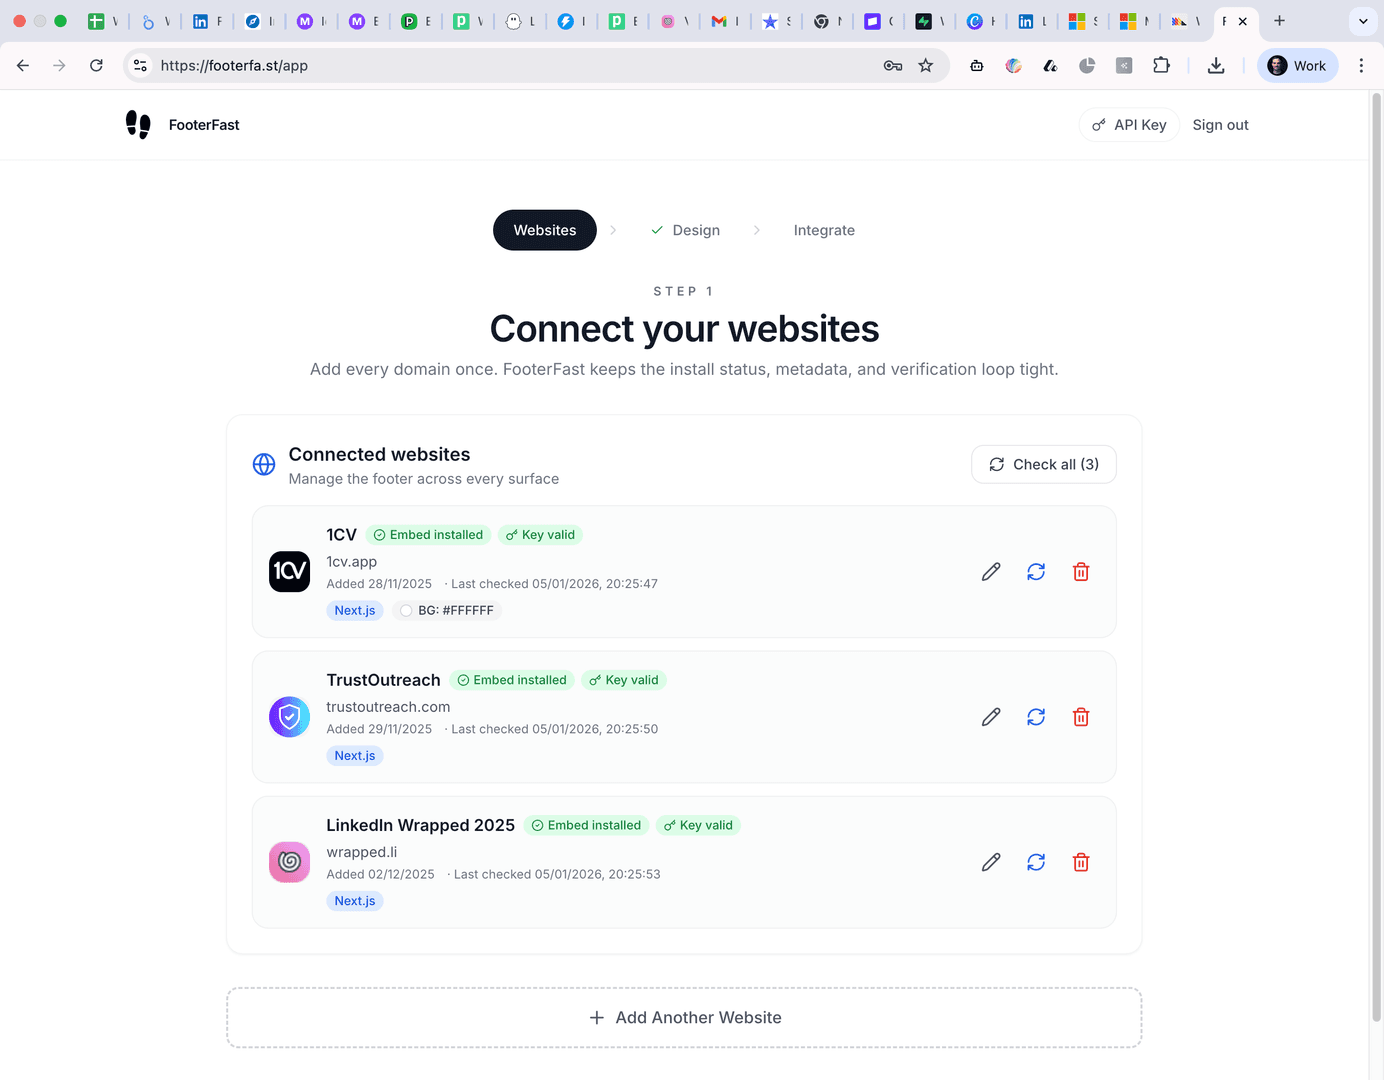Refresh status check for 1CV website
The width and height of the screenshot is (1384, 1080).
pyautogui.click(x=1036, y=572)
